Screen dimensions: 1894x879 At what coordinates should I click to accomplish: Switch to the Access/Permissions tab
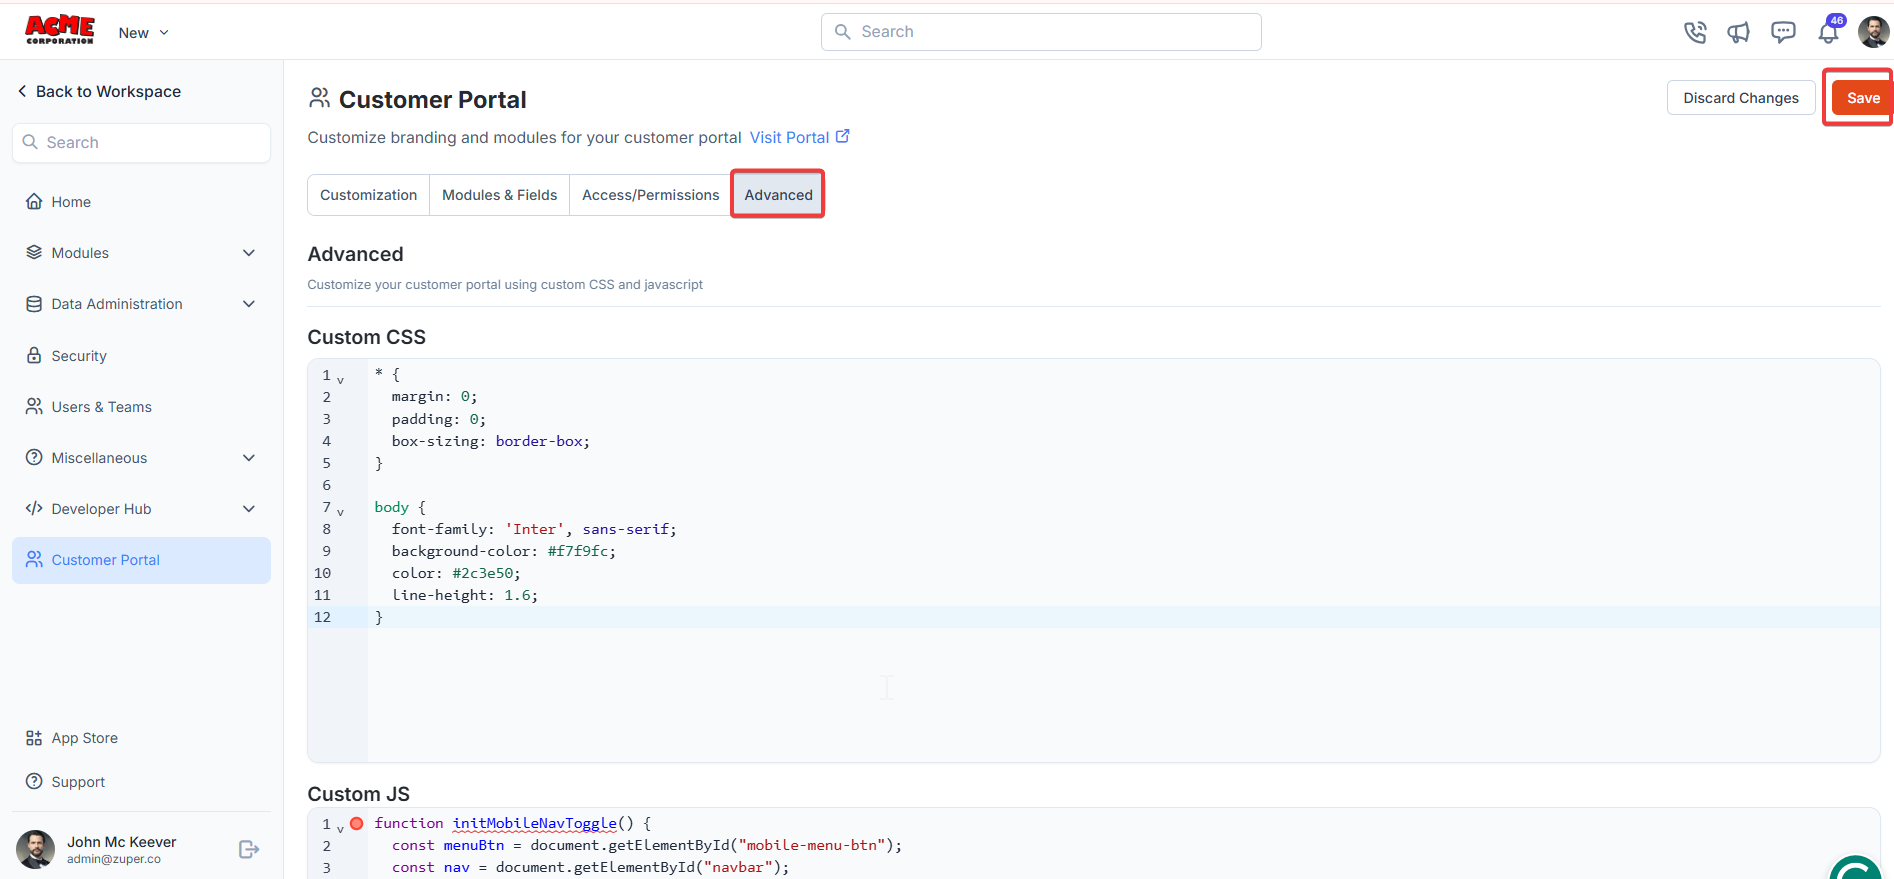[x=650, y=195]
